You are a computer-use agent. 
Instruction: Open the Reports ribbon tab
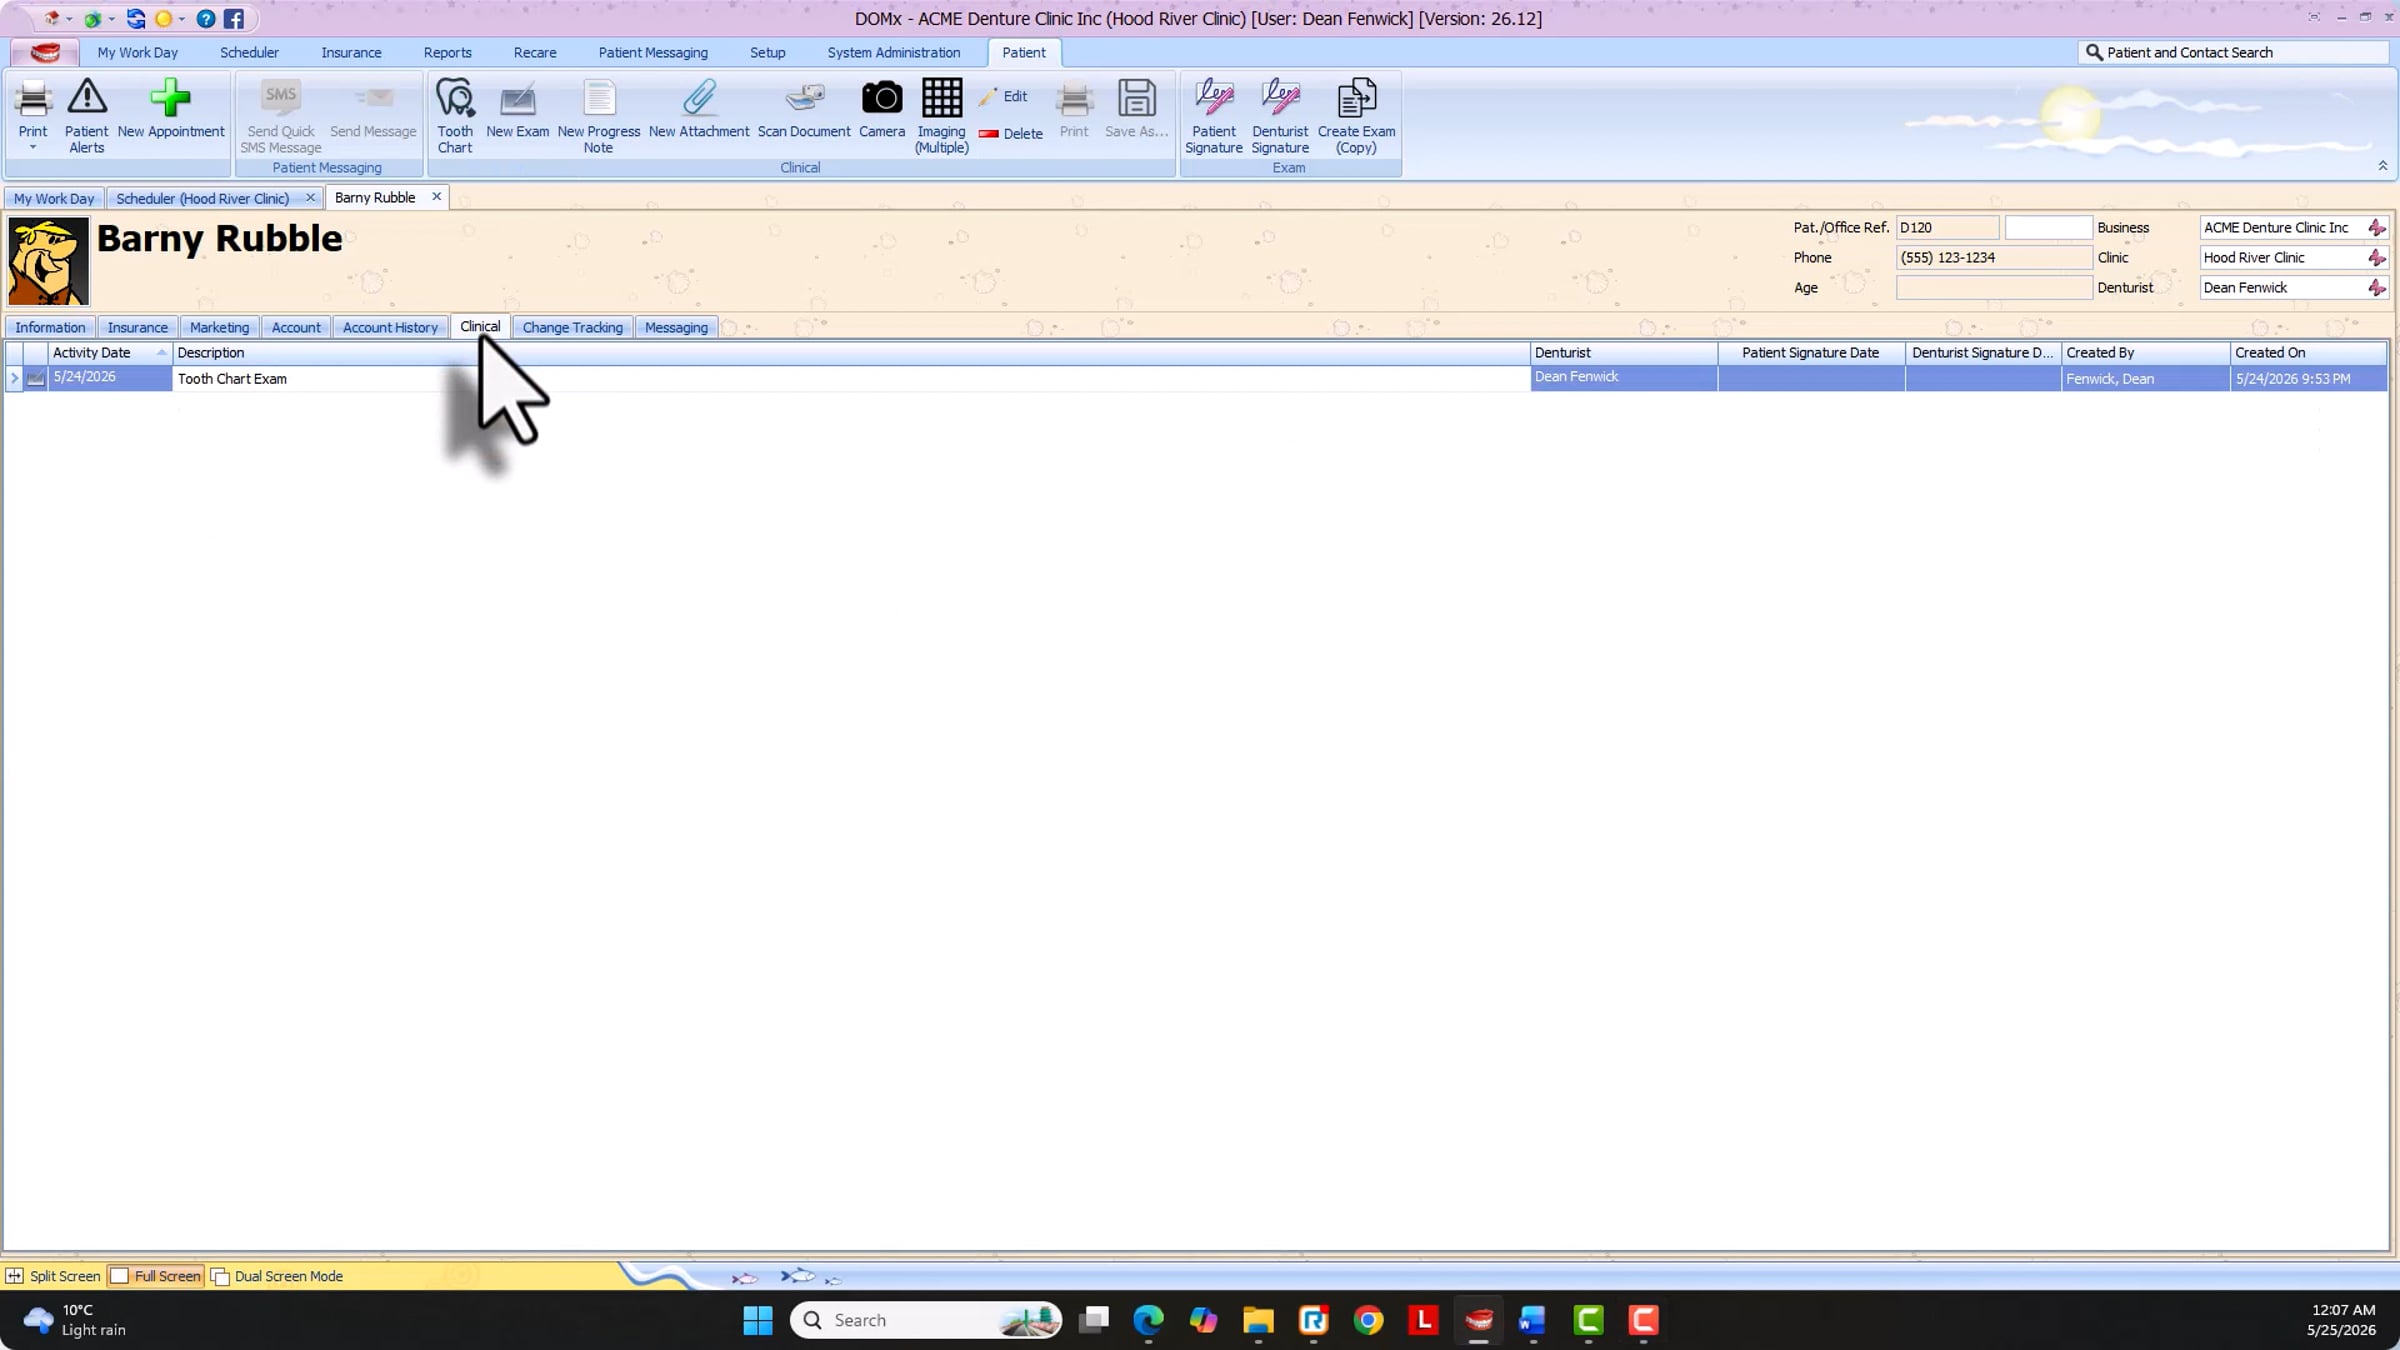tap(447, 52)
